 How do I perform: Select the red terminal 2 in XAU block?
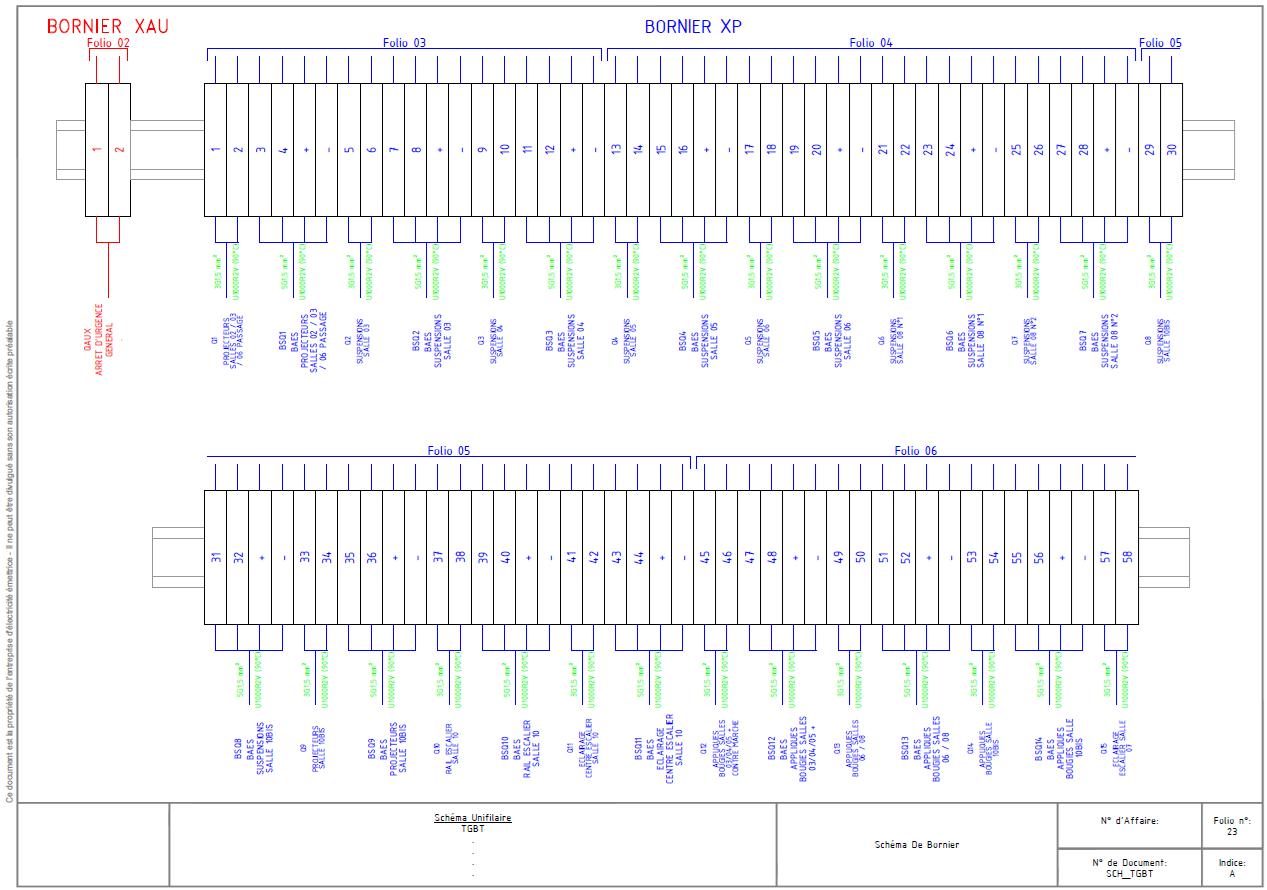tap(119, 150)
